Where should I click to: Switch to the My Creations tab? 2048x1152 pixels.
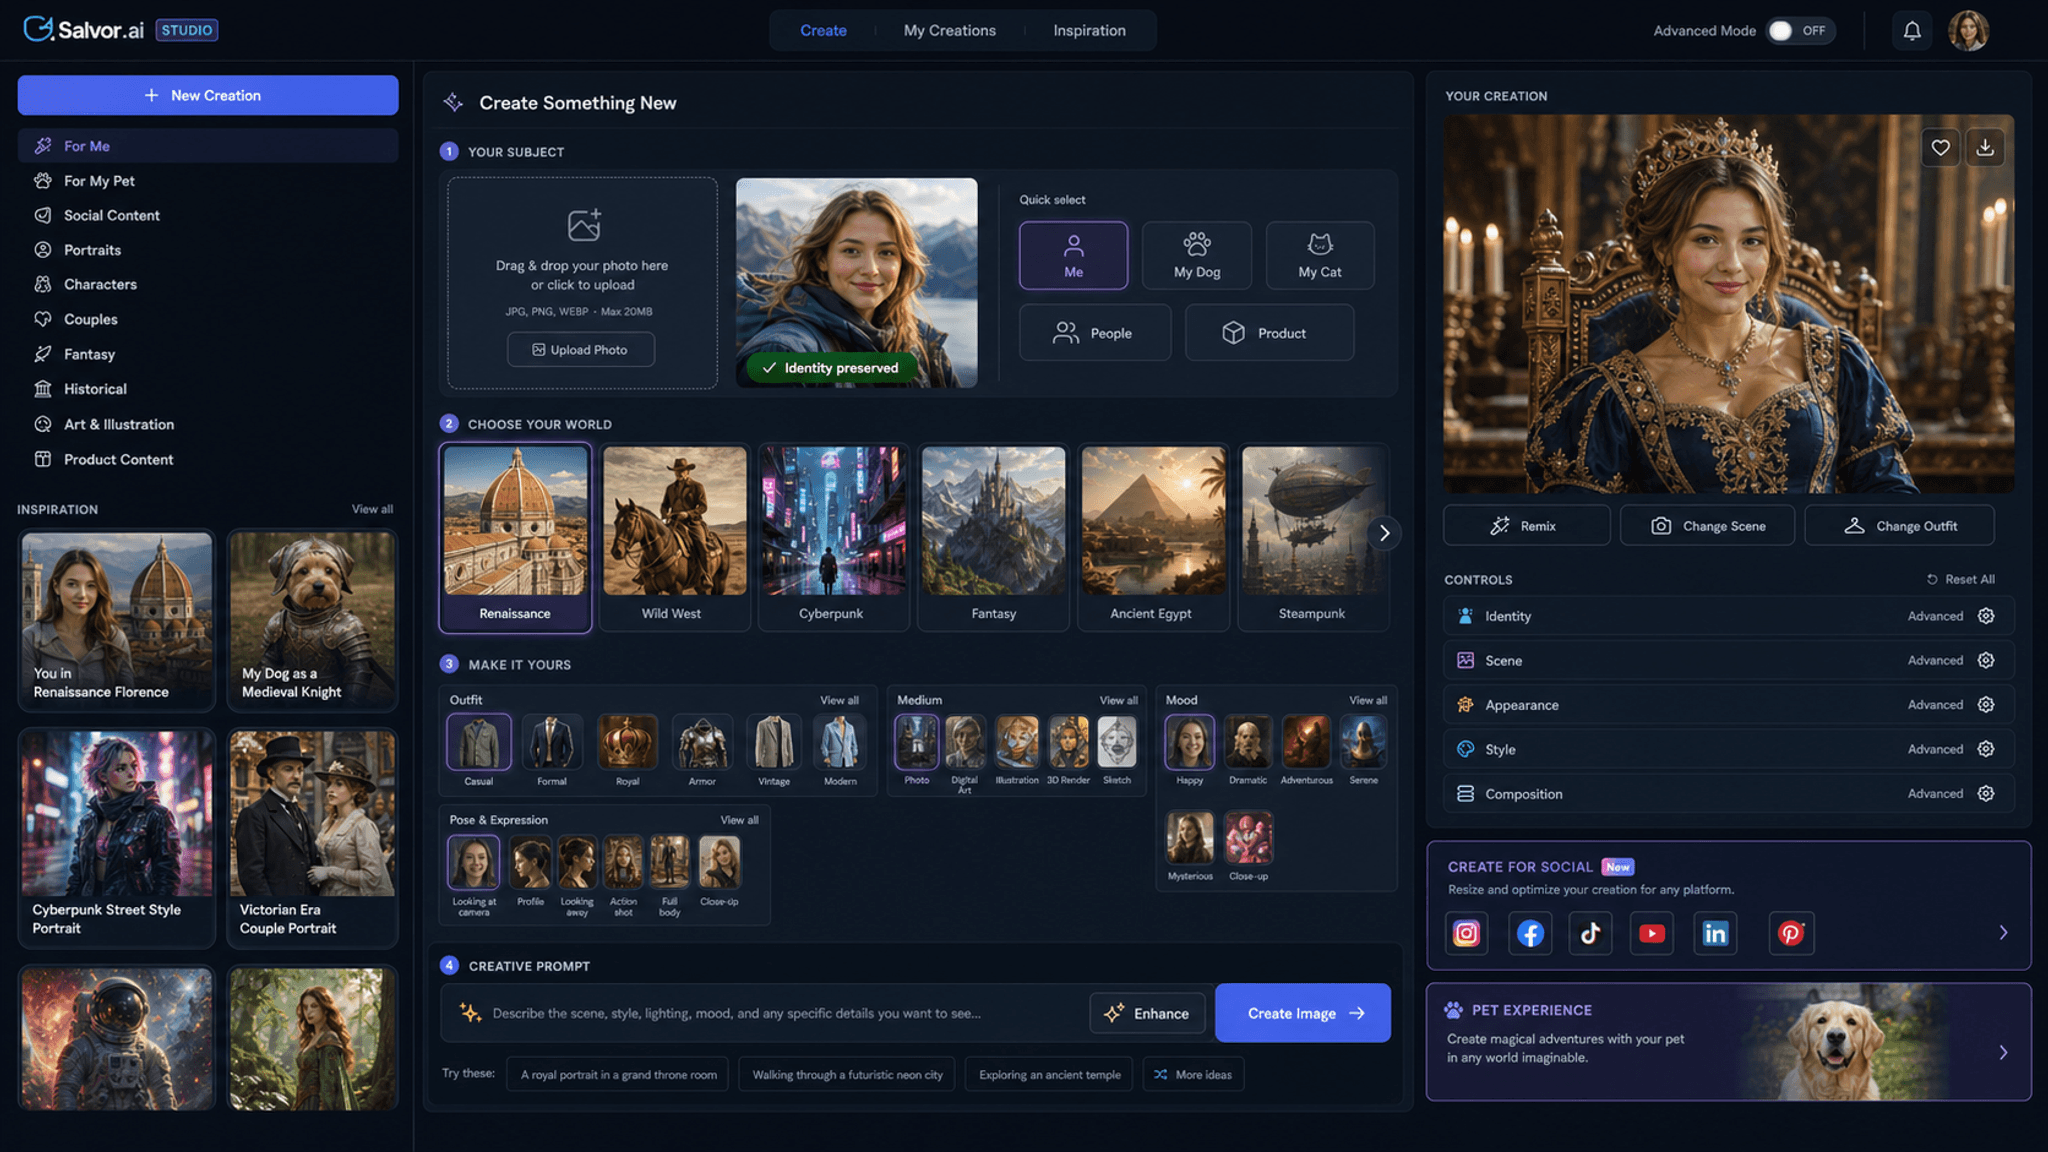(x=950, y=31)
